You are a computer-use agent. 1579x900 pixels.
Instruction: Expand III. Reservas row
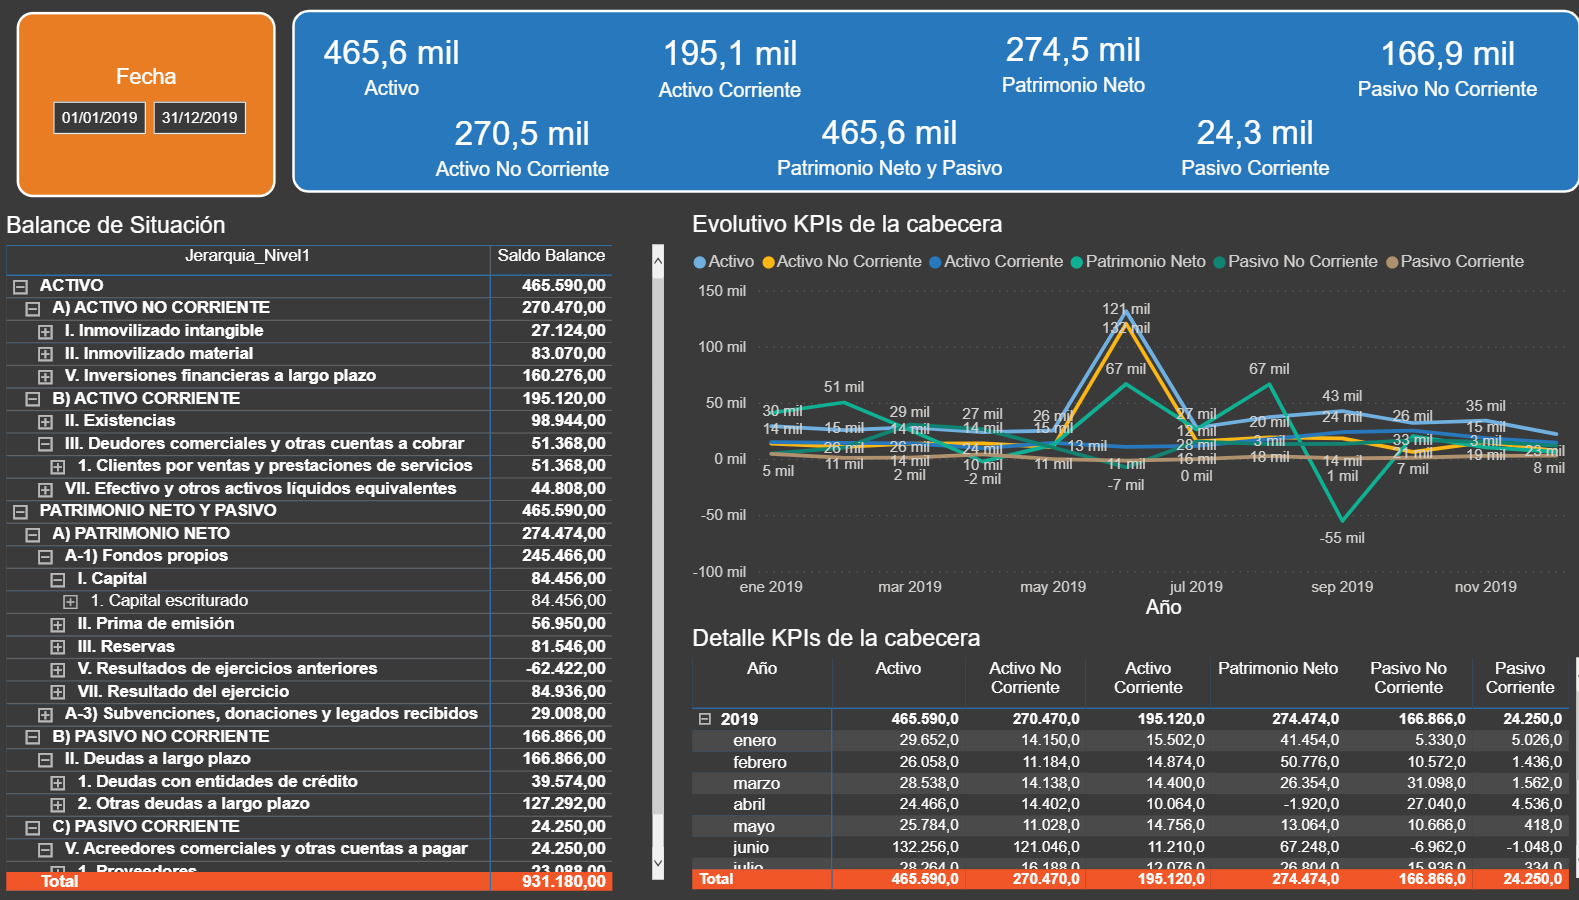pos(58,647)
